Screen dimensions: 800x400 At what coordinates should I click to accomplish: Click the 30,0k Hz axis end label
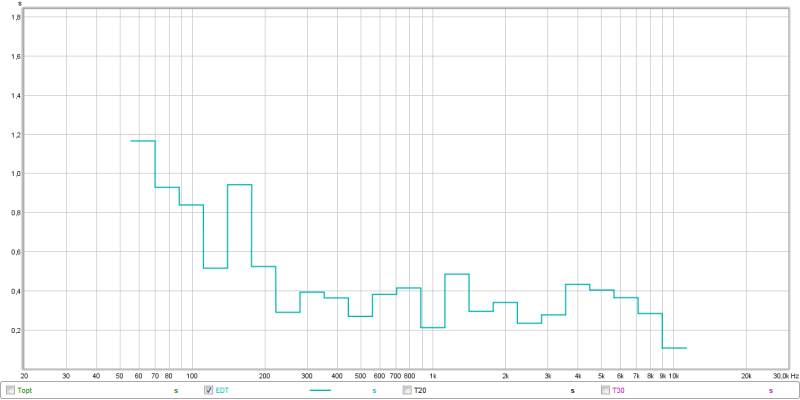tap(782, 376)
